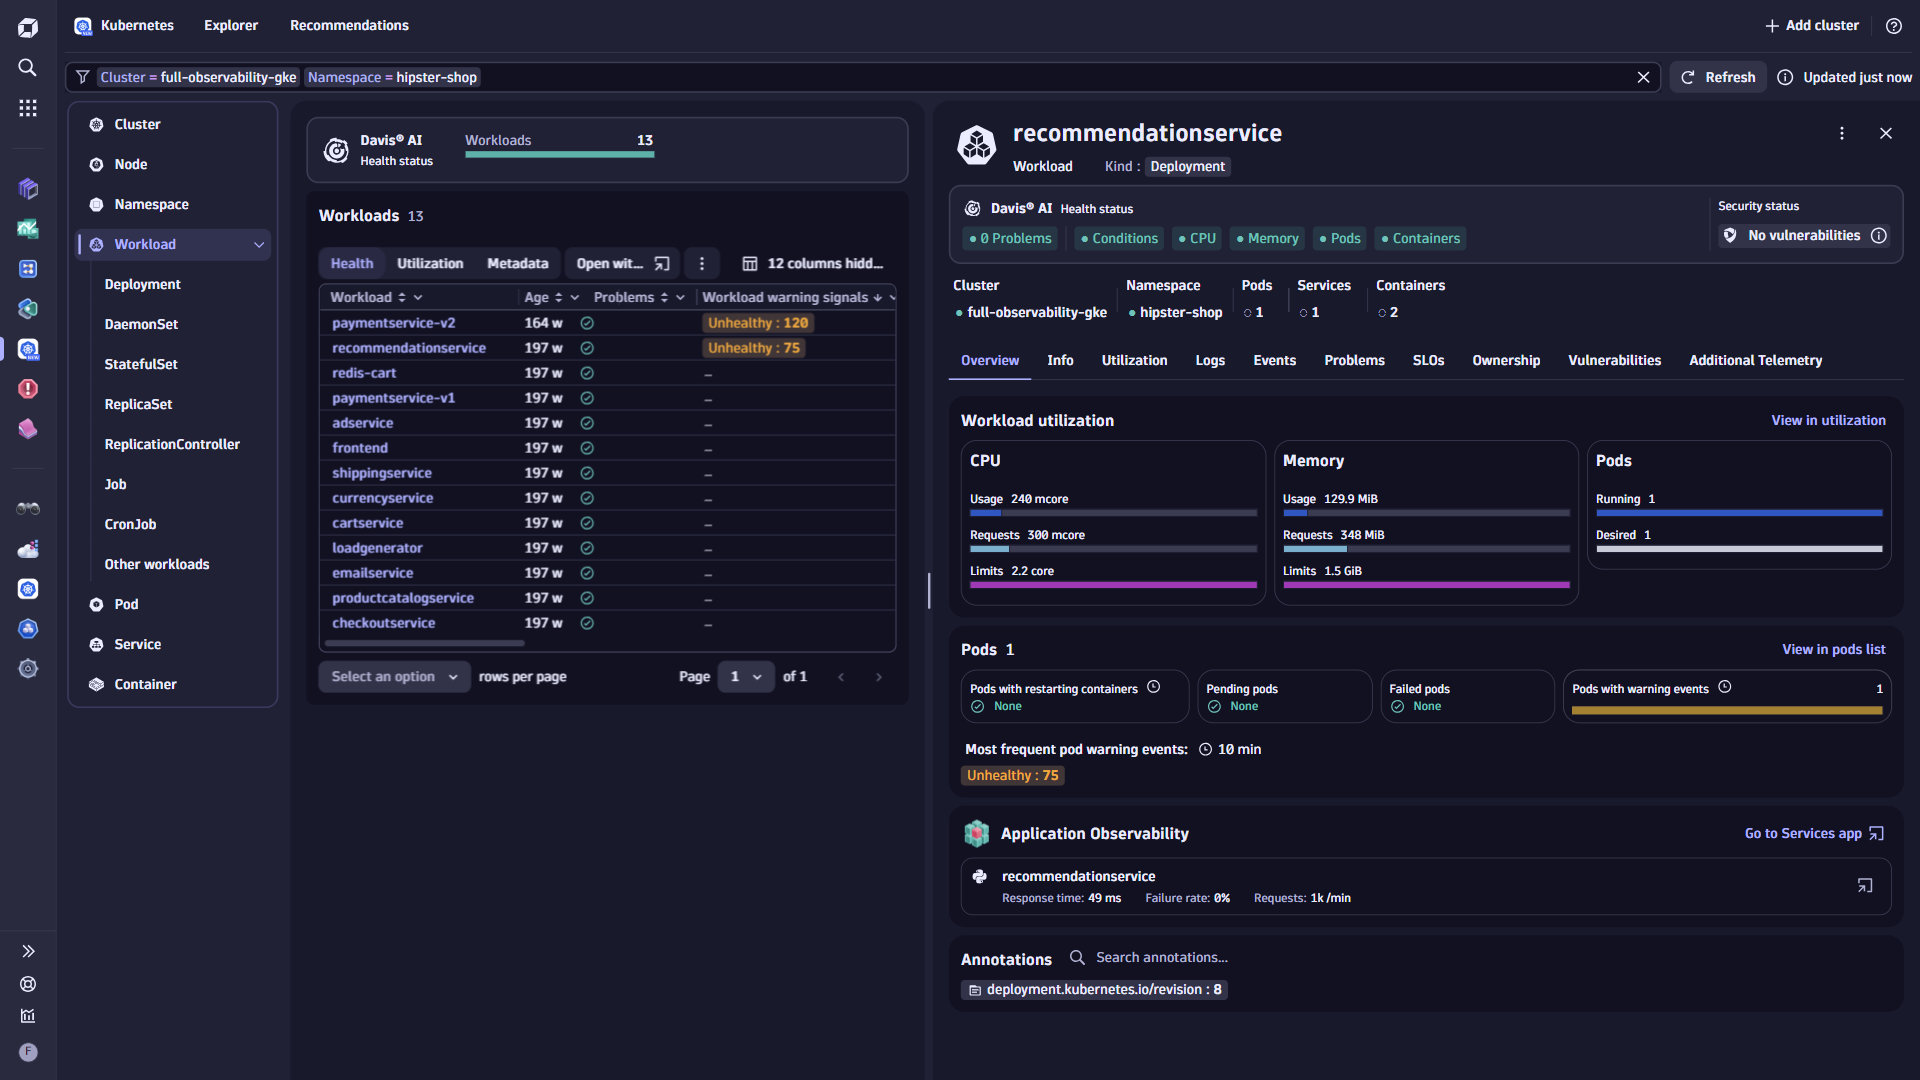Click the Kubernetes app logo

click(x=83, y=26)
